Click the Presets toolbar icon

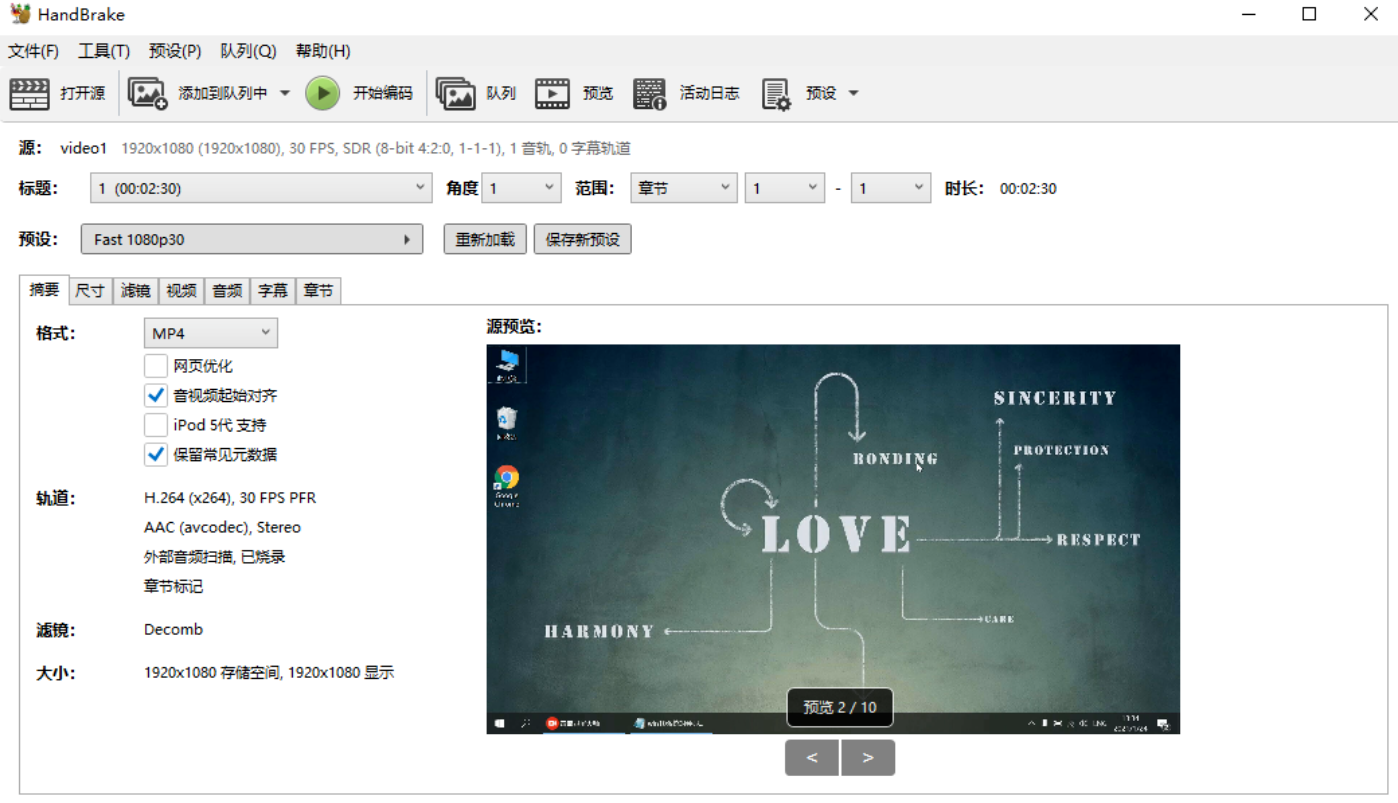tap(776, 93)
